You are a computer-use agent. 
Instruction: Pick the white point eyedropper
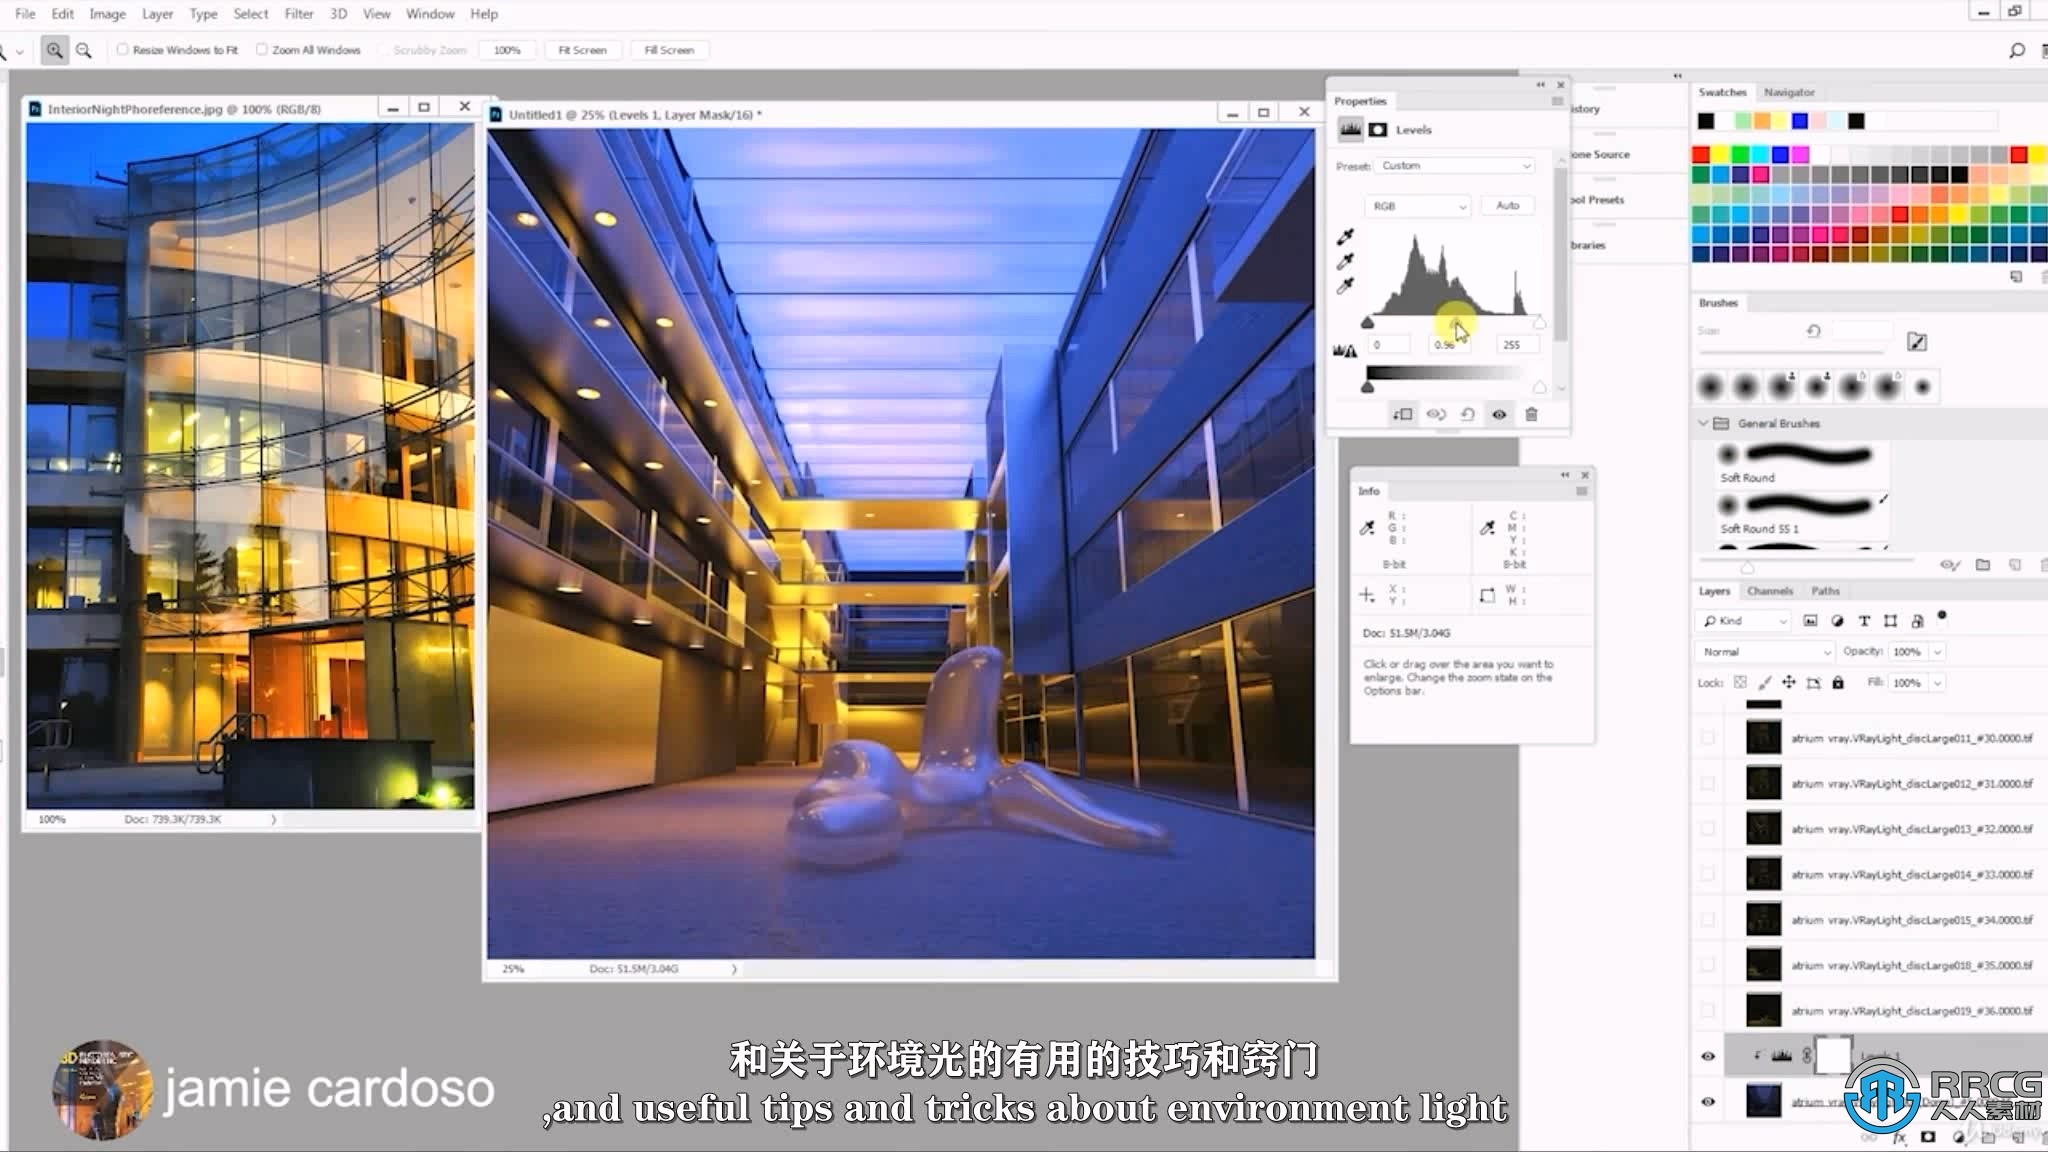coord(1345,286)
